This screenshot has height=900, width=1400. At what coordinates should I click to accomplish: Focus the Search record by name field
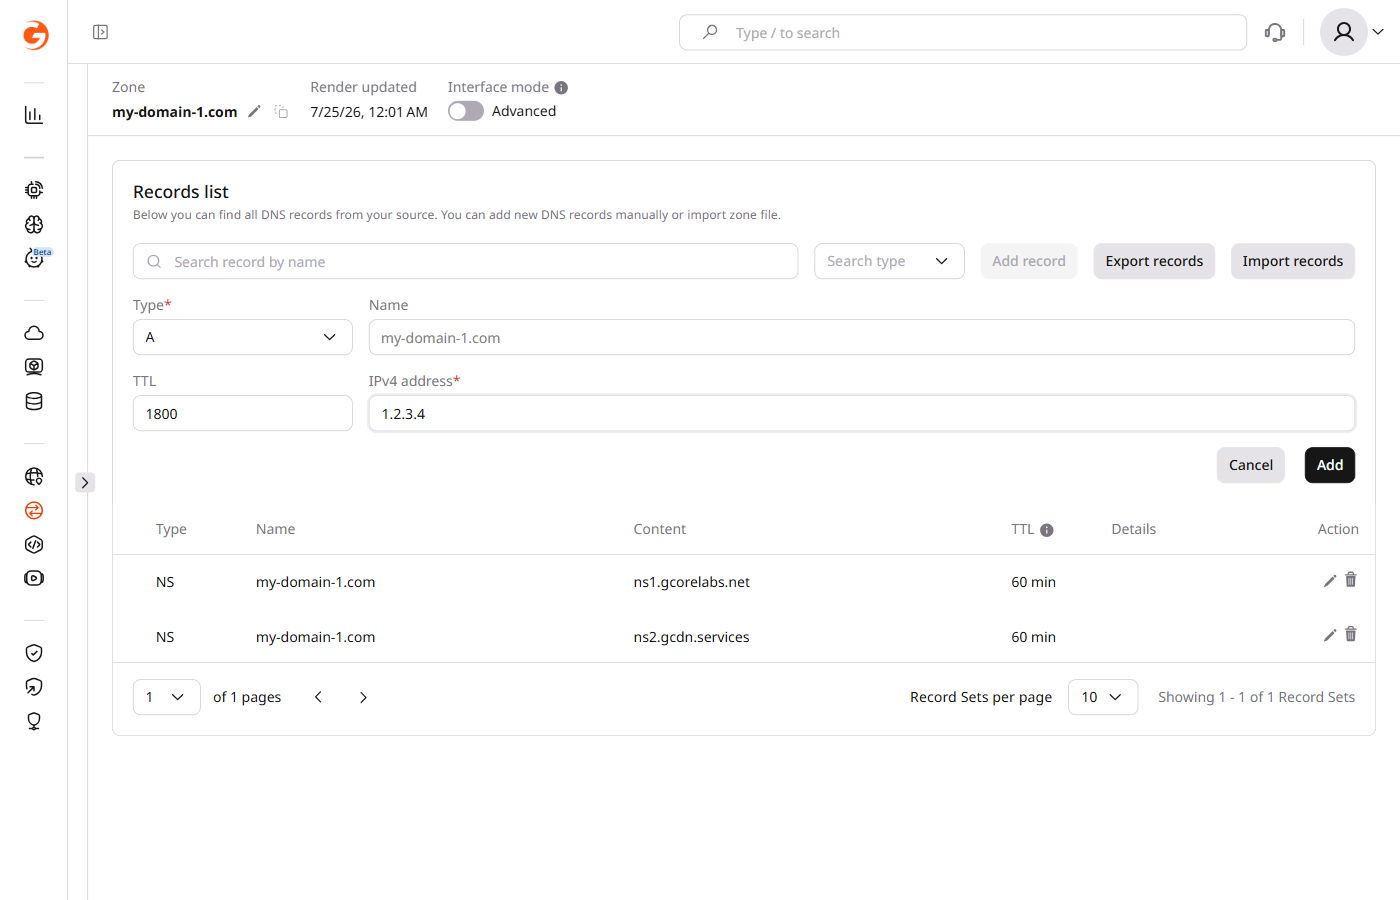466,261
